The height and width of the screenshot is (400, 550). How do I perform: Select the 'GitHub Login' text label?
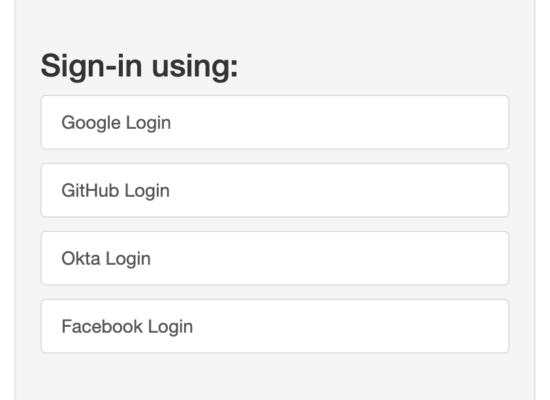coord(115,191)
